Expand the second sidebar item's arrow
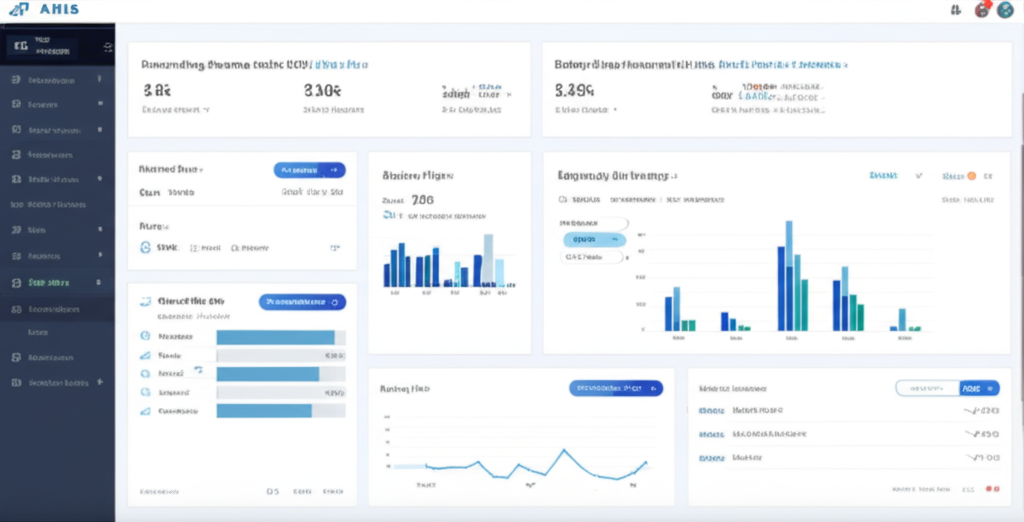This screenshot has height=522, width=1024. [99, 104]
